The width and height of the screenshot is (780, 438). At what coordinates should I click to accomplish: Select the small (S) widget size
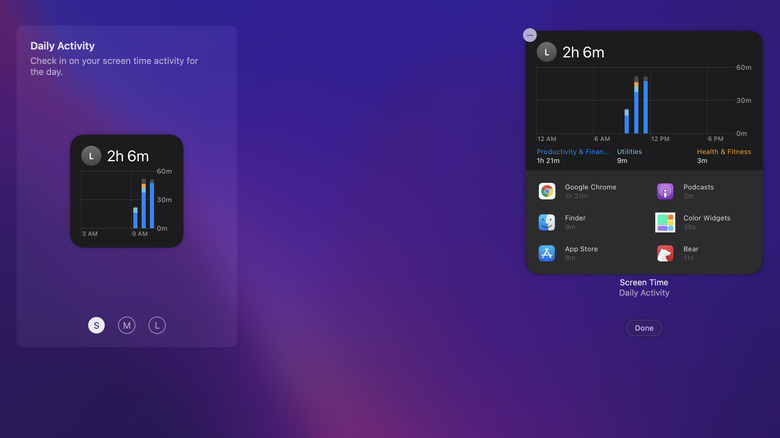[x=96, y=325]
